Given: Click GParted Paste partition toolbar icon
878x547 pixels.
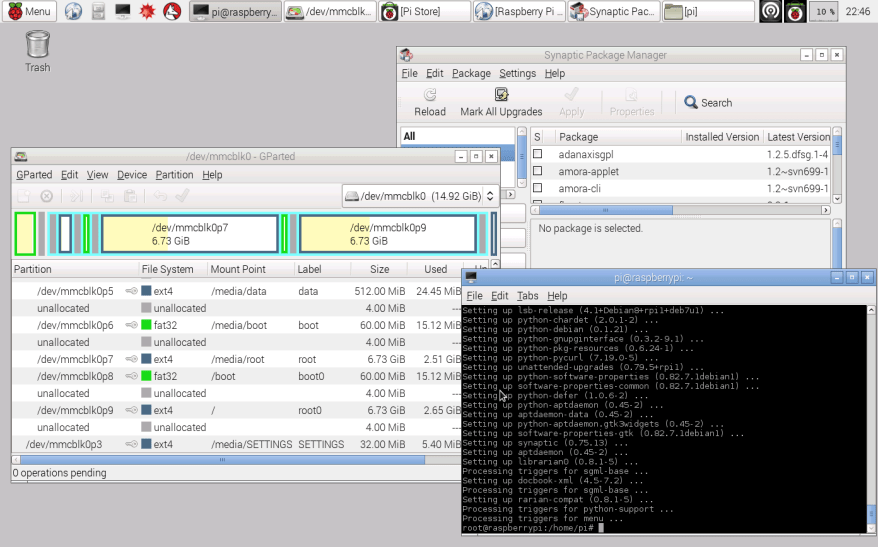Looking at the screenshot, I should pos(130,196).
